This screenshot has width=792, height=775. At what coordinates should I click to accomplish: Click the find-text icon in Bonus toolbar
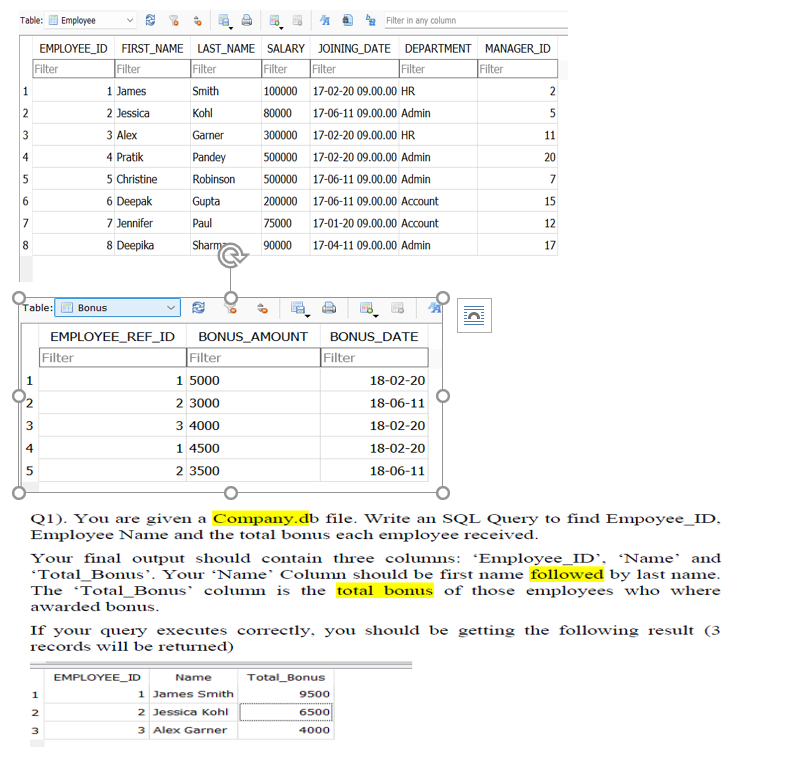point(434,308)
